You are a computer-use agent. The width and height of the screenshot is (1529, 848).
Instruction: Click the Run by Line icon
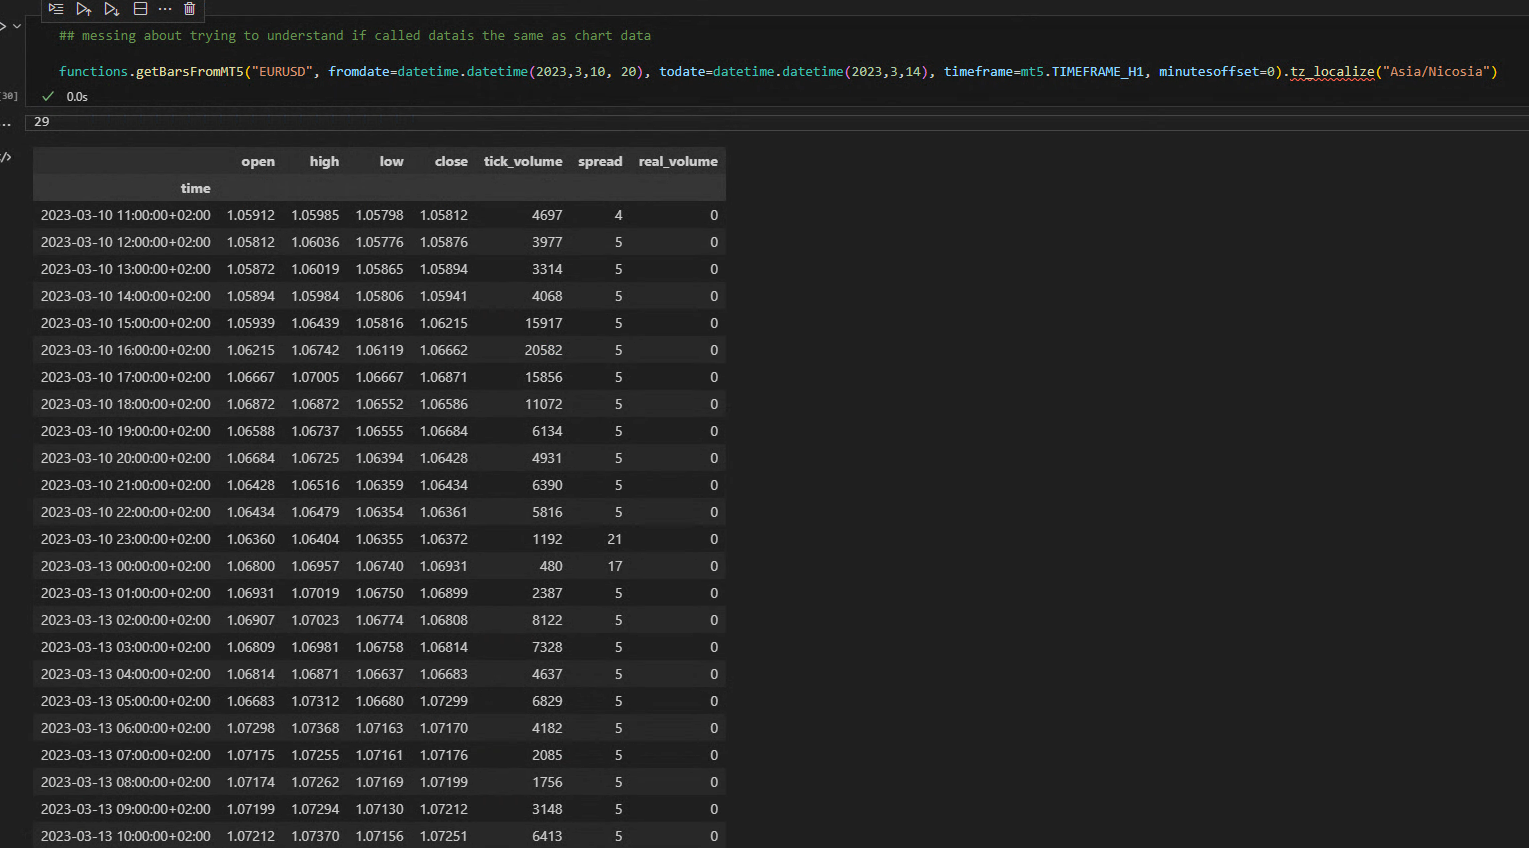56,9
